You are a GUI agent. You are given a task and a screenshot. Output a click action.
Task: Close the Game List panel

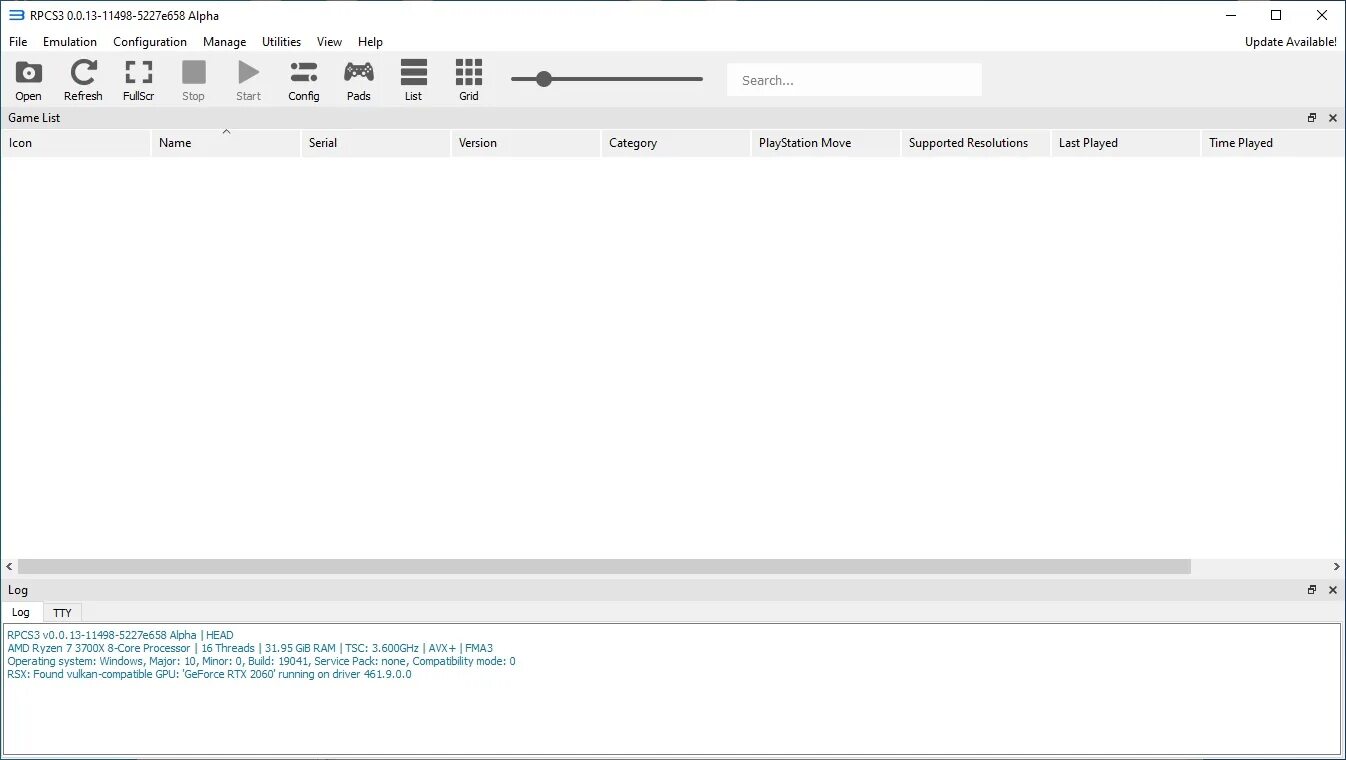pyautogui.click(x=1332, y=118)
